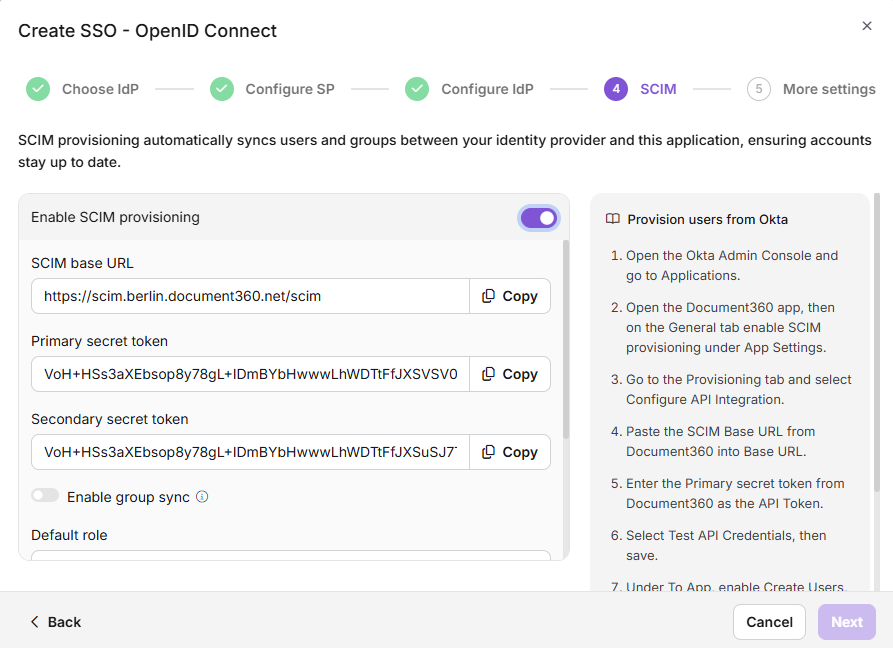This screenshot has width=893, height=648.
Task: Cancel the SSO creation
Action: click(x=769, y=622)
